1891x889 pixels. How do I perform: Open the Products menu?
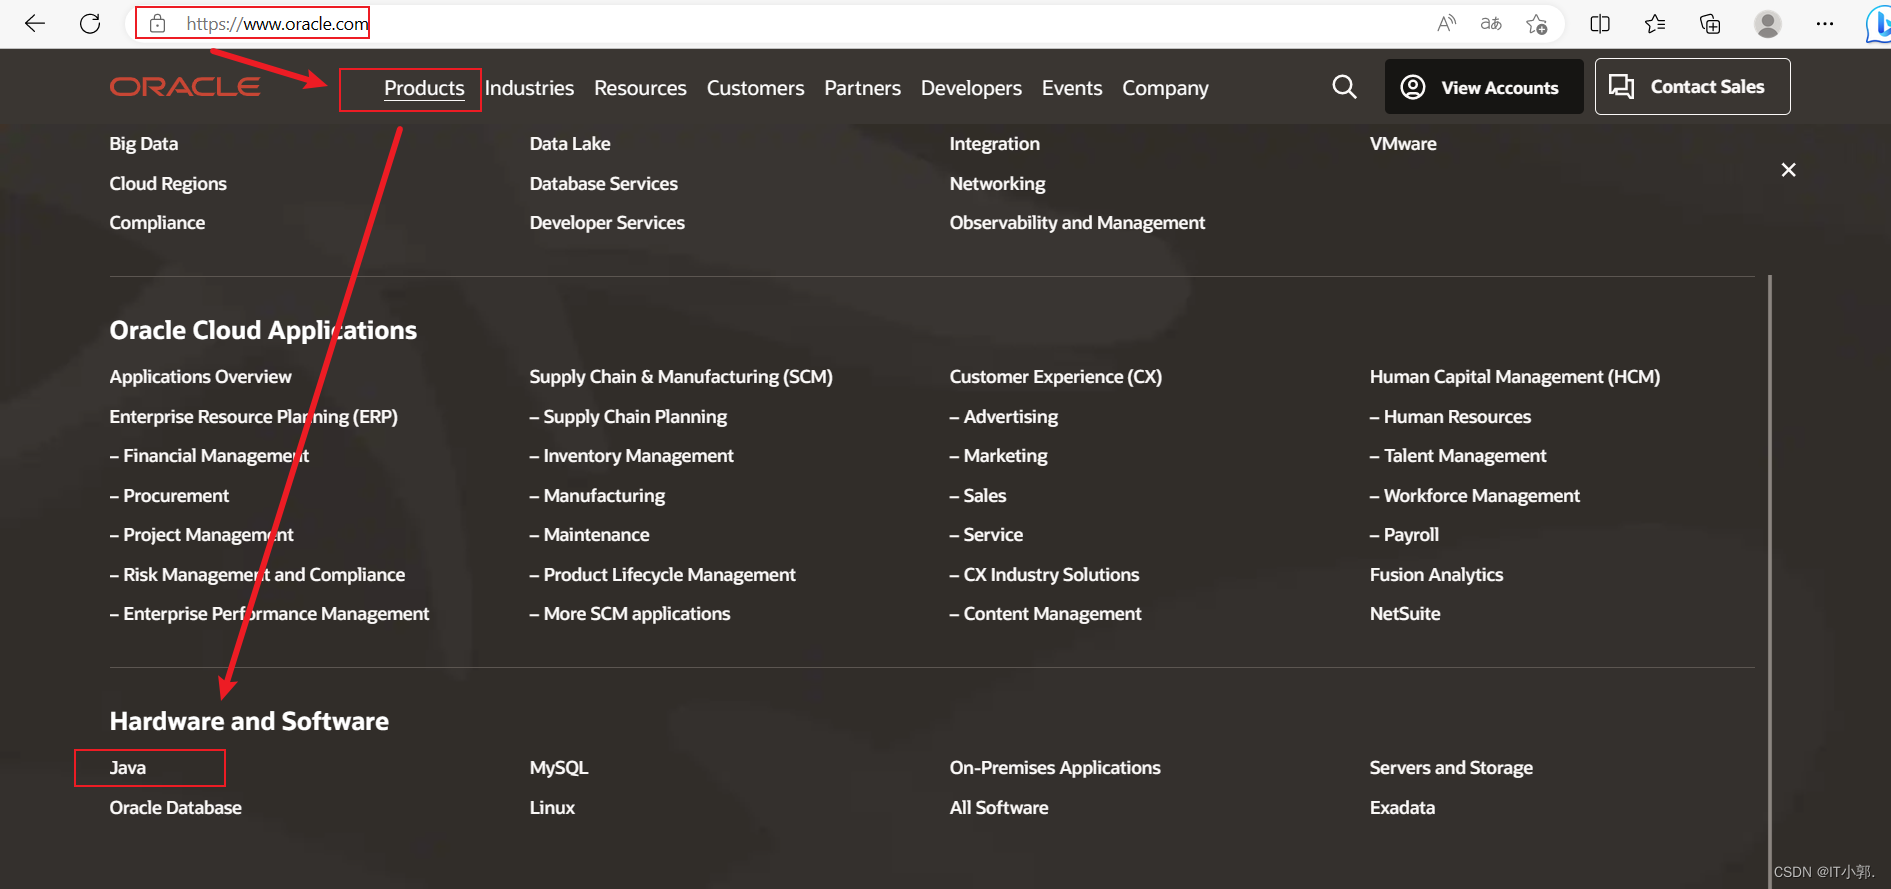424,88
